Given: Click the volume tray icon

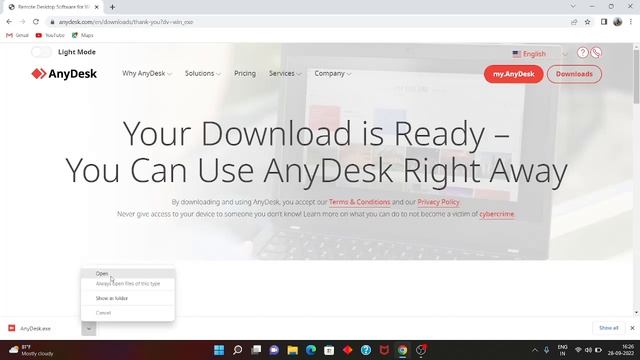Looking at the screenshot, I should pos(588,350).
